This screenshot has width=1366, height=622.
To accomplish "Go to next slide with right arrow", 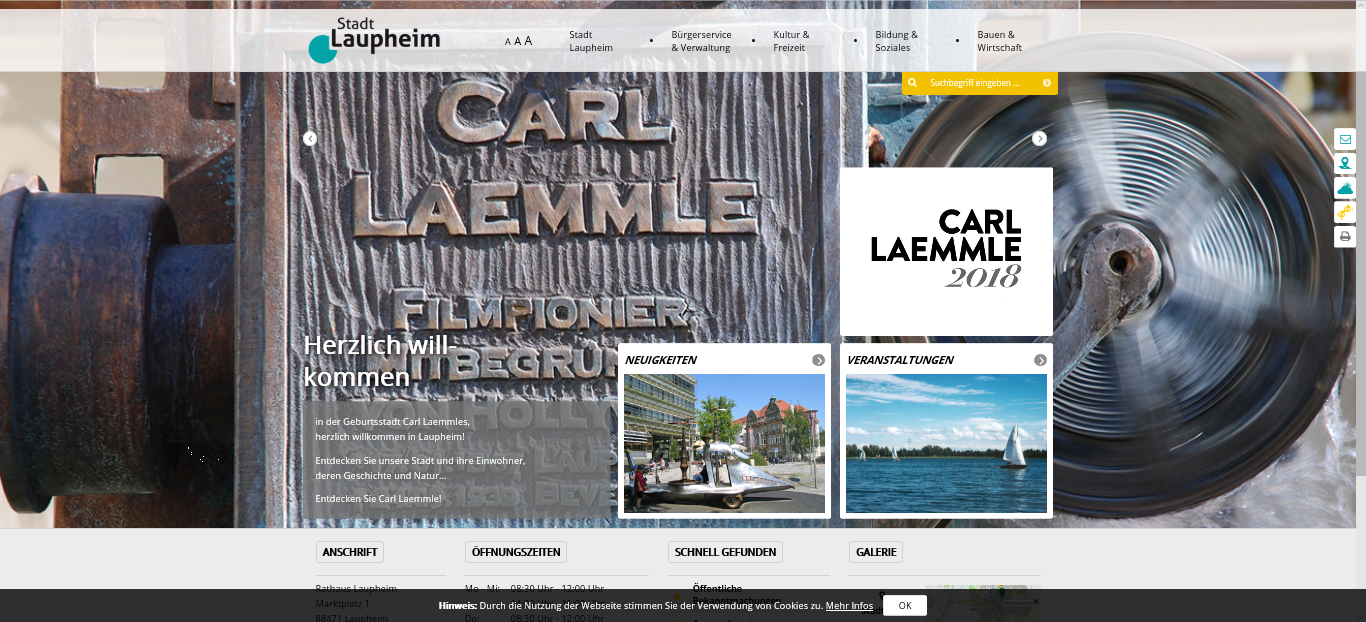I will (x=1040, y=138).
